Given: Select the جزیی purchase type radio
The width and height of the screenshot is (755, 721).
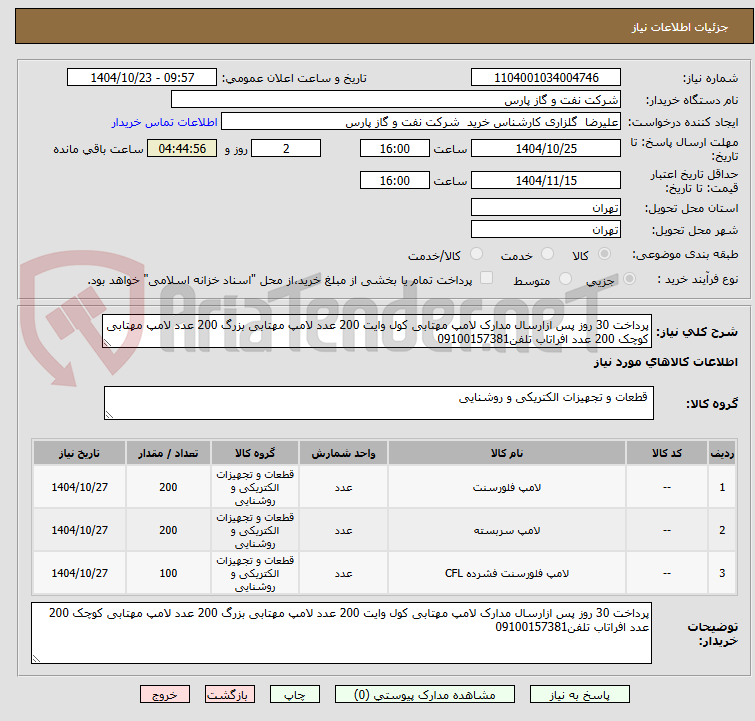Looking at the screenshot, I should (629, 279).
